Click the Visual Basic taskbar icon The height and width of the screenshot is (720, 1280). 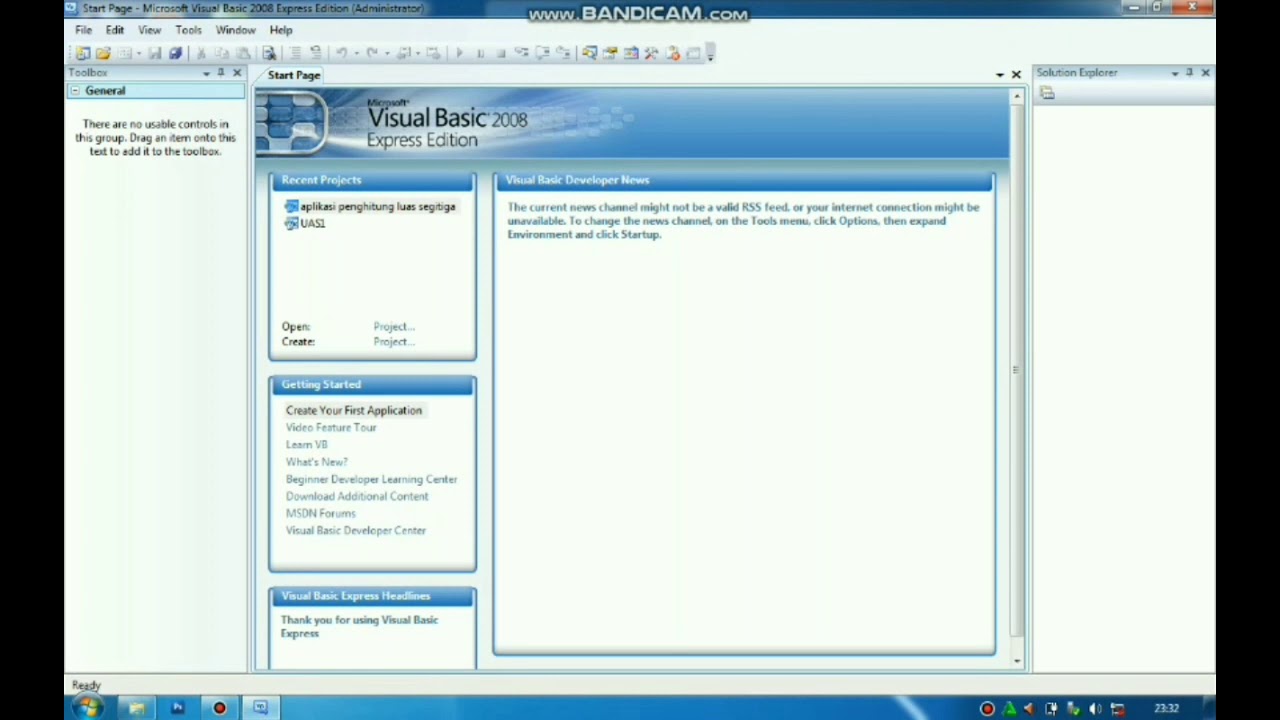(x=260, y=708)
